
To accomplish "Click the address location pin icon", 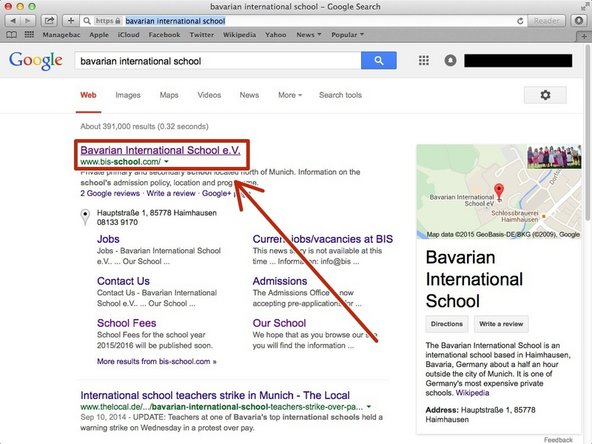I will pos(85,217).
